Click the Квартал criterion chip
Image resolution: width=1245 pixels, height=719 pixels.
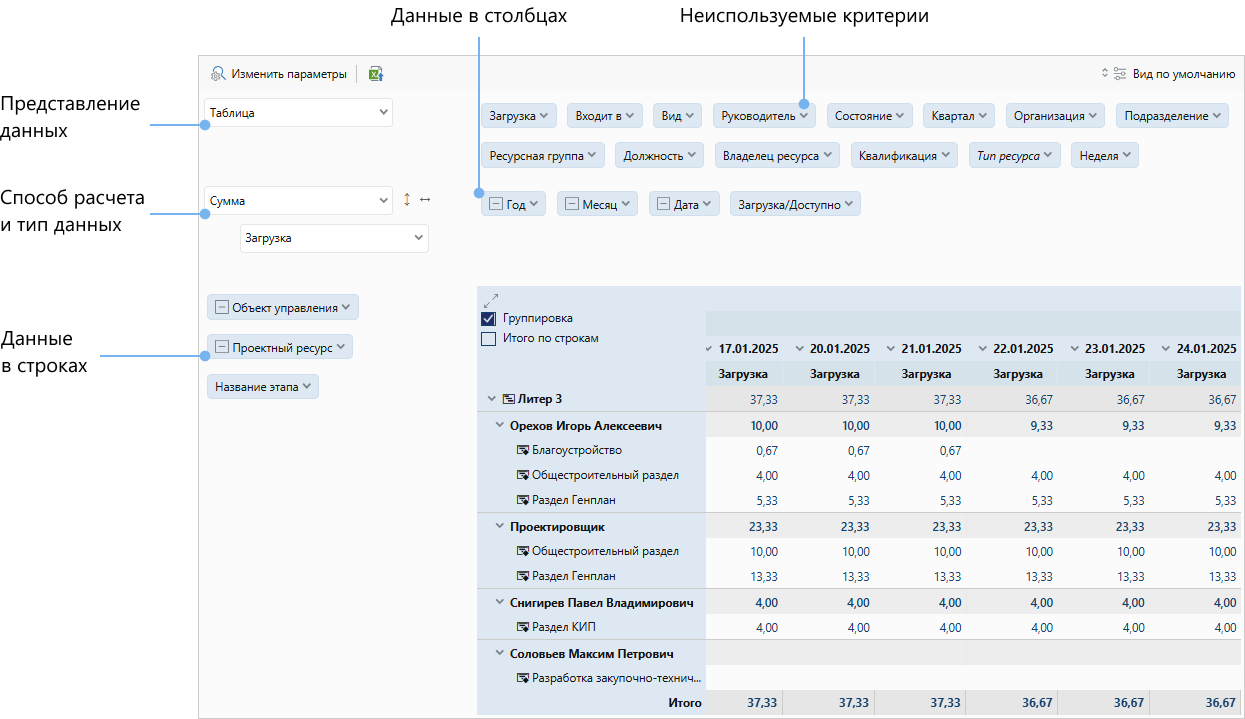958,116
